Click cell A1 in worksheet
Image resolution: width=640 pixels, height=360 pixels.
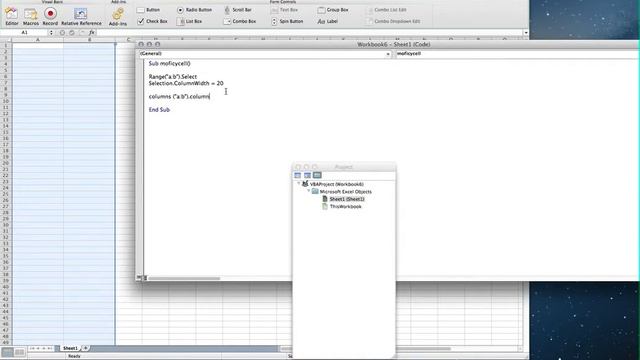click(x=38, y=46)
